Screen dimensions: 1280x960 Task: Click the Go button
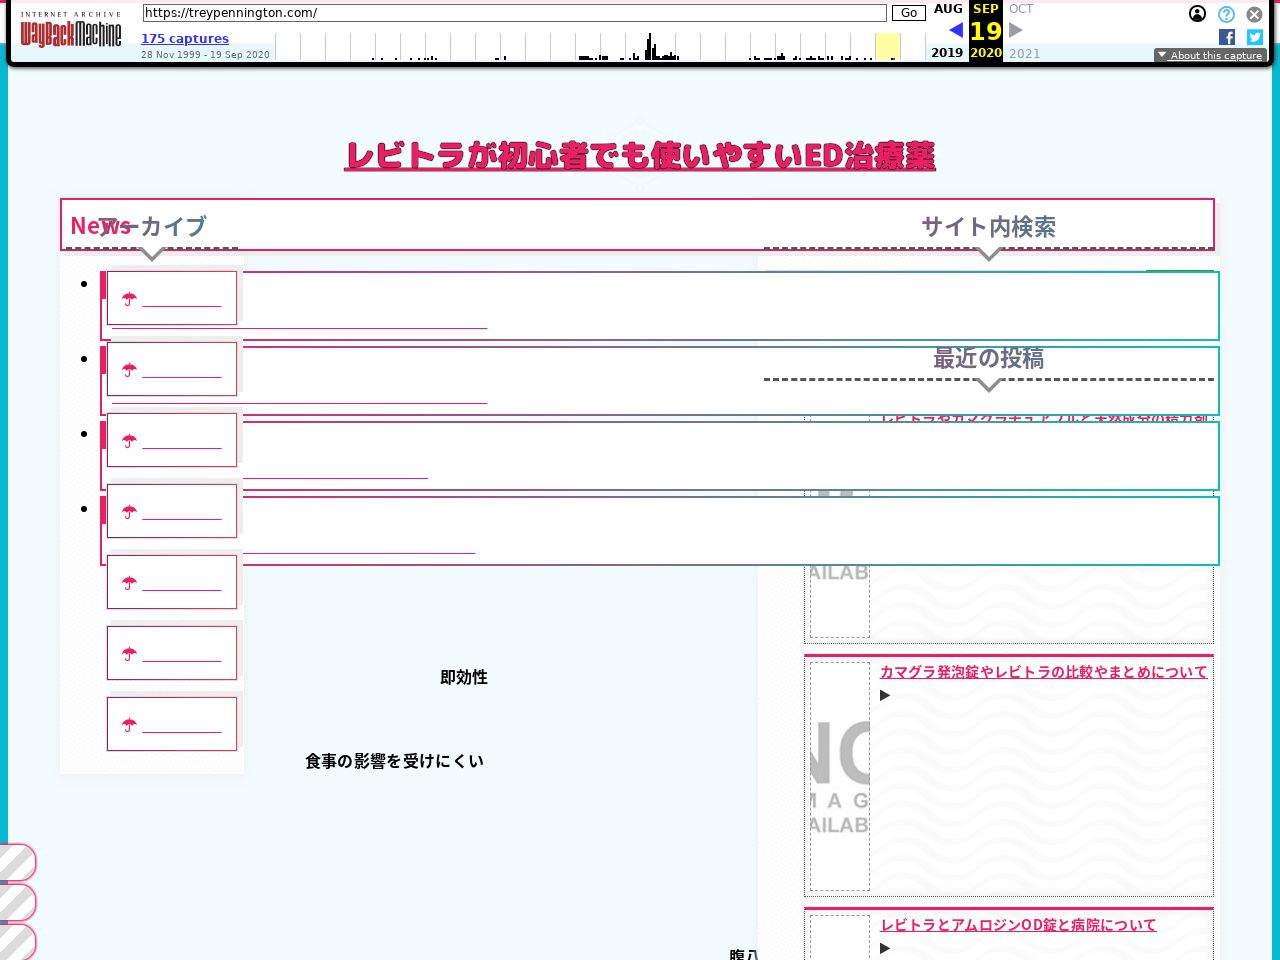tap(908, 13)
